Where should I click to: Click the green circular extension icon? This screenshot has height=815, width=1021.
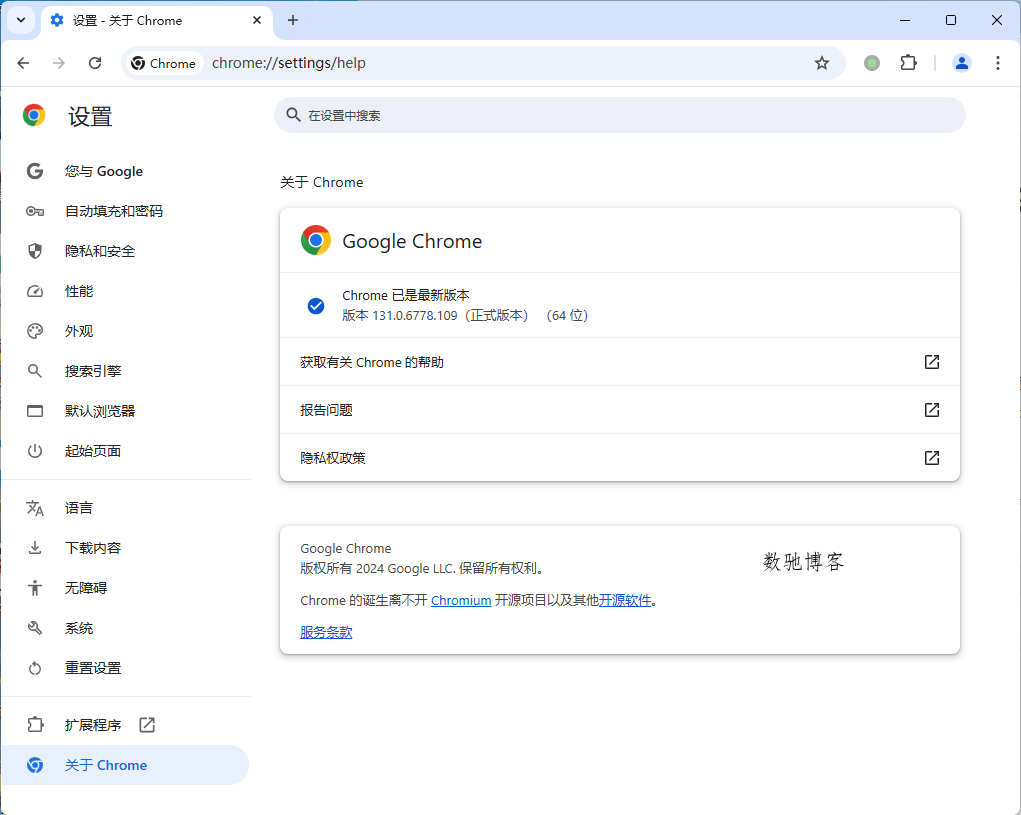click(x=872, y=63)
